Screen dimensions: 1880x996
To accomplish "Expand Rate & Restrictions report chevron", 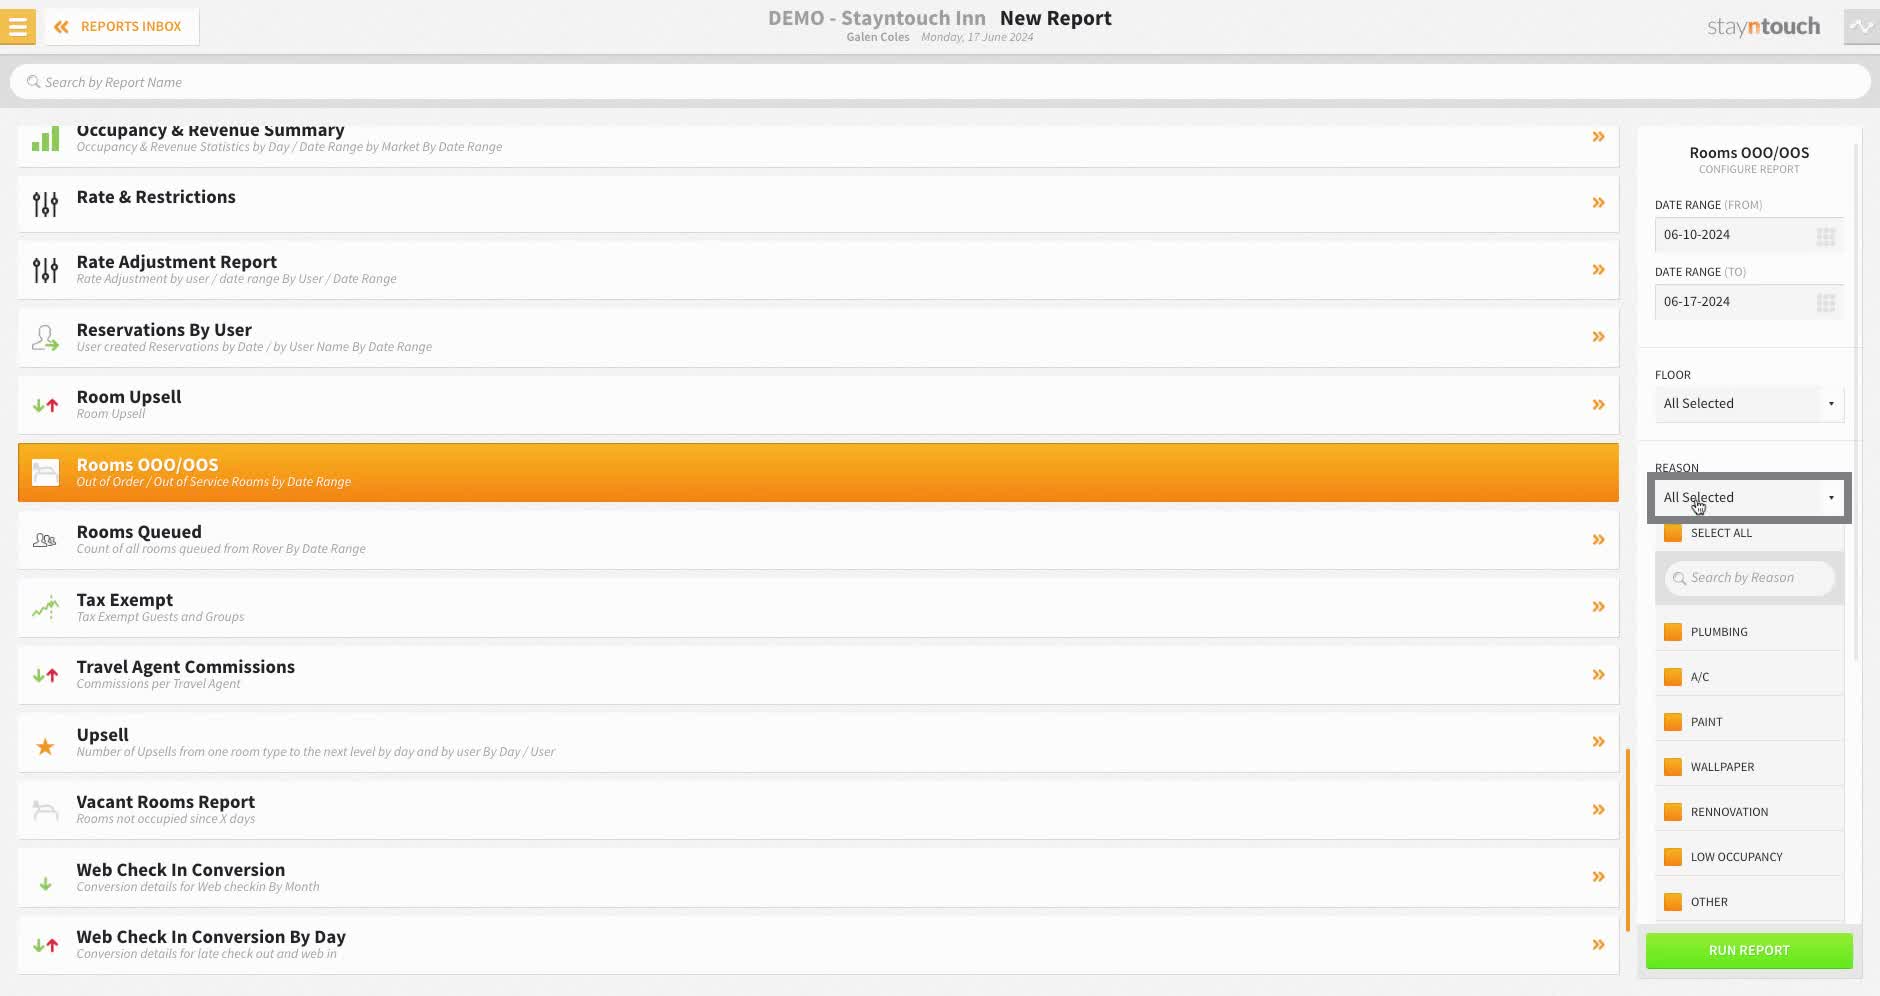I will (1598, 203).
